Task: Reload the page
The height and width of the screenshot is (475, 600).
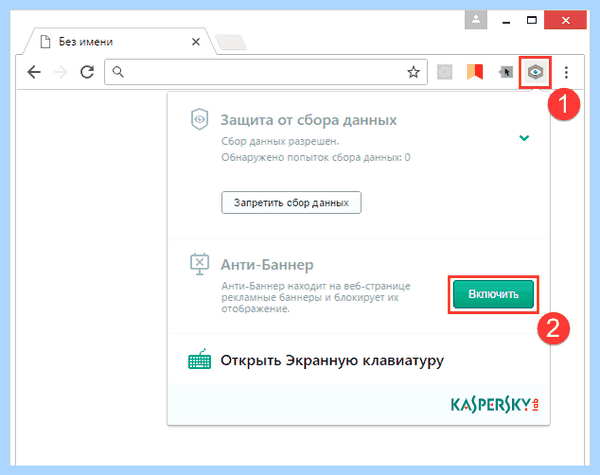Action: point(87,72)
